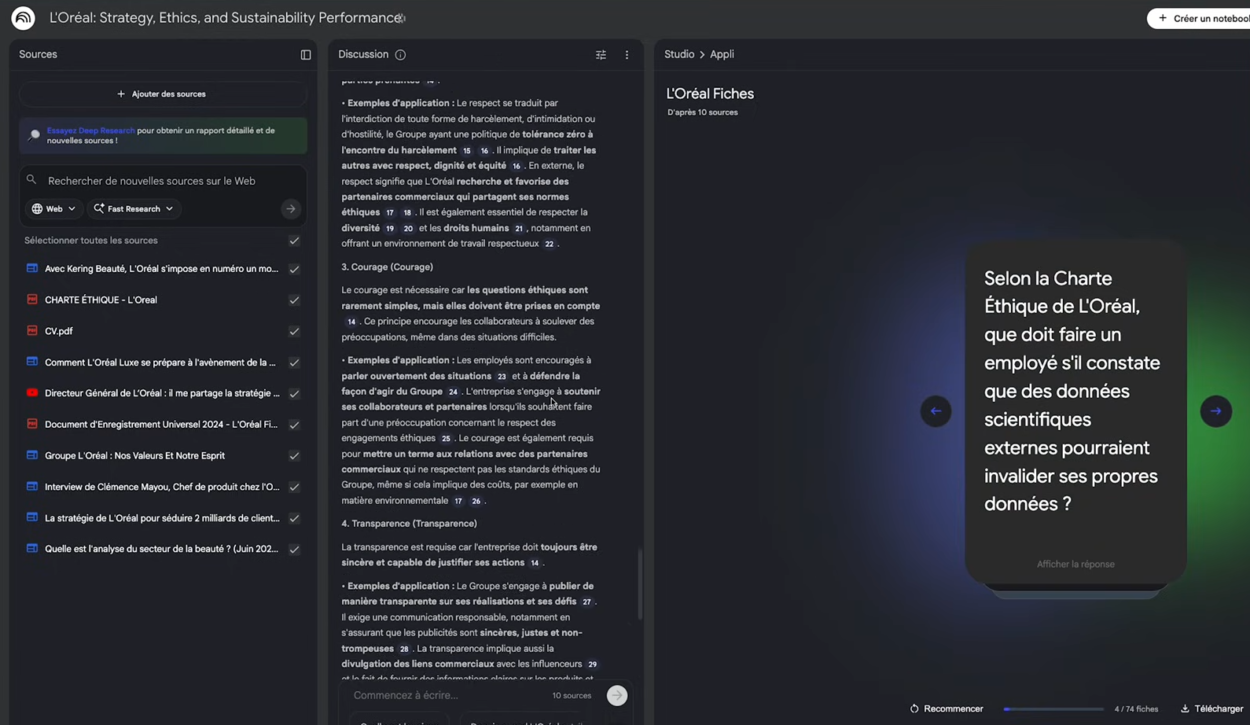Screen dimensions: 1250x725
Task: Expand the Fast Research mode dropdown
Action: tap(133, 208)
